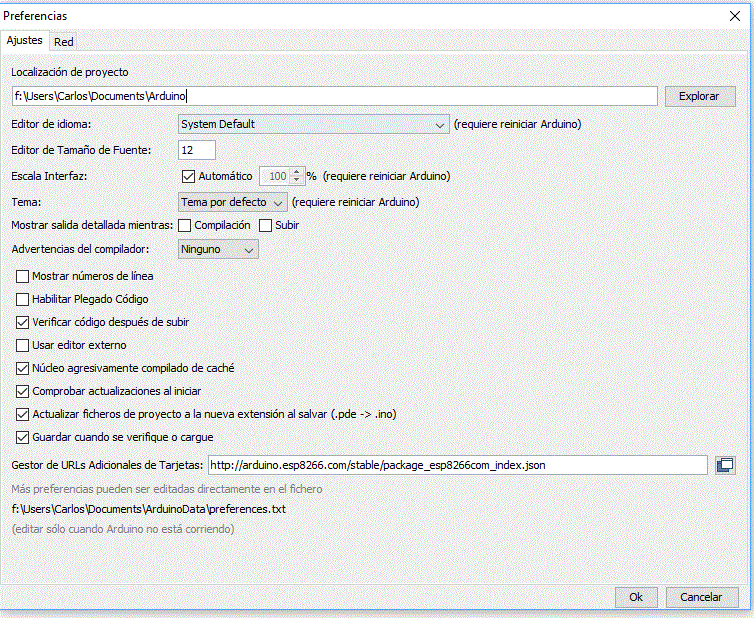Image resolution: width=754 pixels, height=618 pixels.
Task: Enable detailed output for Subir
Action: pyautogui.click(x=266, y=226)
